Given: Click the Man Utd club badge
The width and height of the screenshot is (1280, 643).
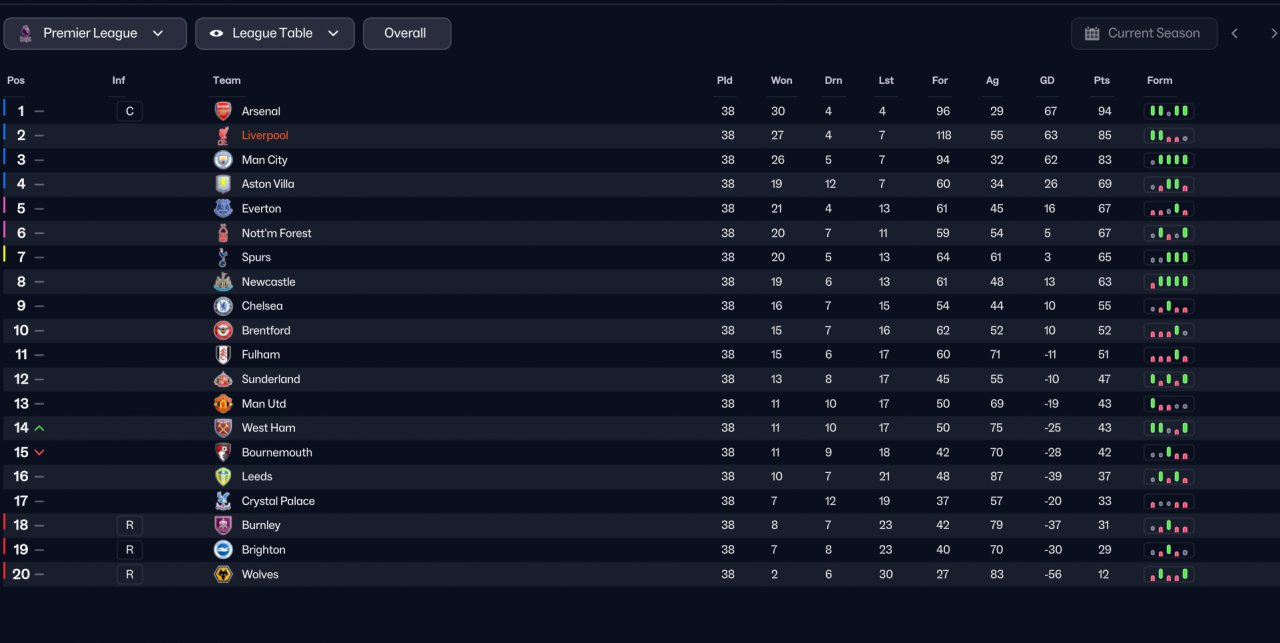Looking at the screenshot, I should 223,403.
